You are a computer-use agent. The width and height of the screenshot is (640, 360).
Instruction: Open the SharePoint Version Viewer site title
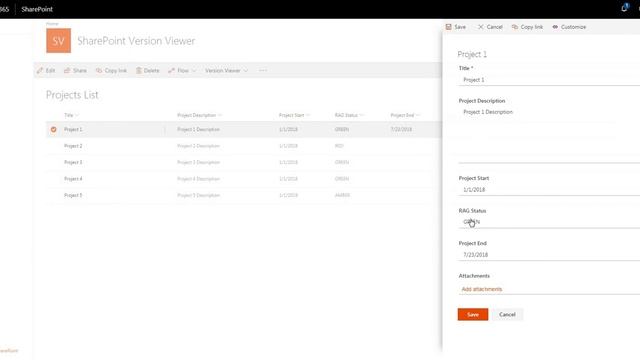click(x=136, y=41)
